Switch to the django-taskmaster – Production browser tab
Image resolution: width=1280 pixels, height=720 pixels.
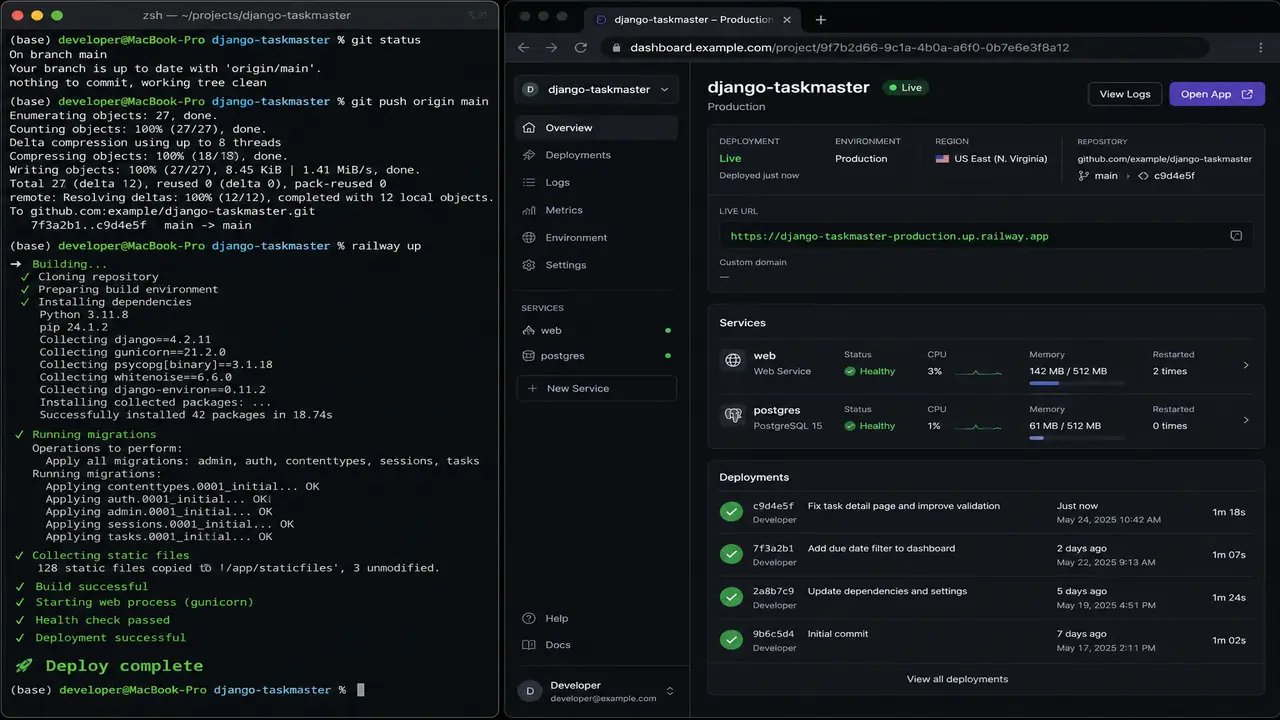click(692, 19)
